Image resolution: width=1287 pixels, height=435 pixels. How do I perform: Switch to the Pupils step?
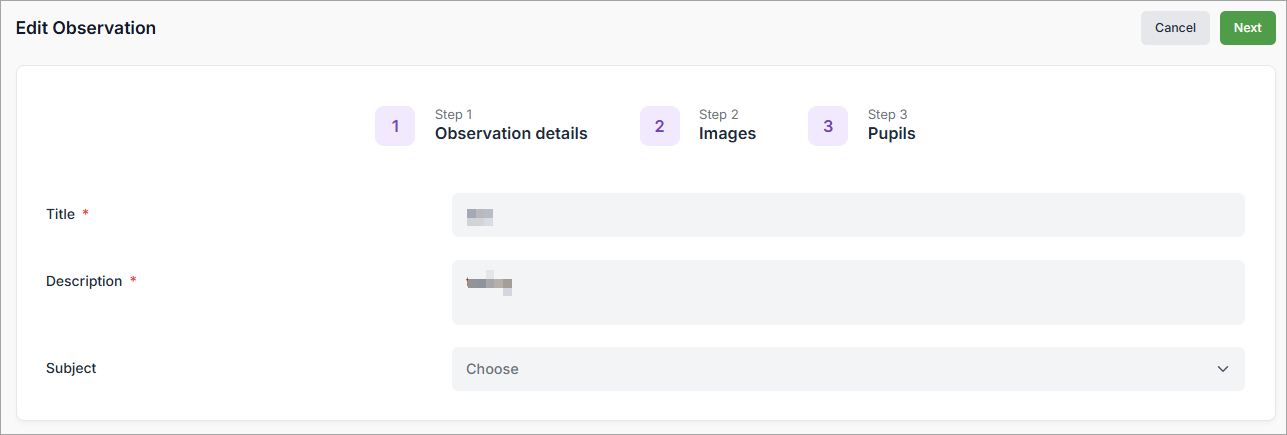pyautogui.click(x=891, y=134)
